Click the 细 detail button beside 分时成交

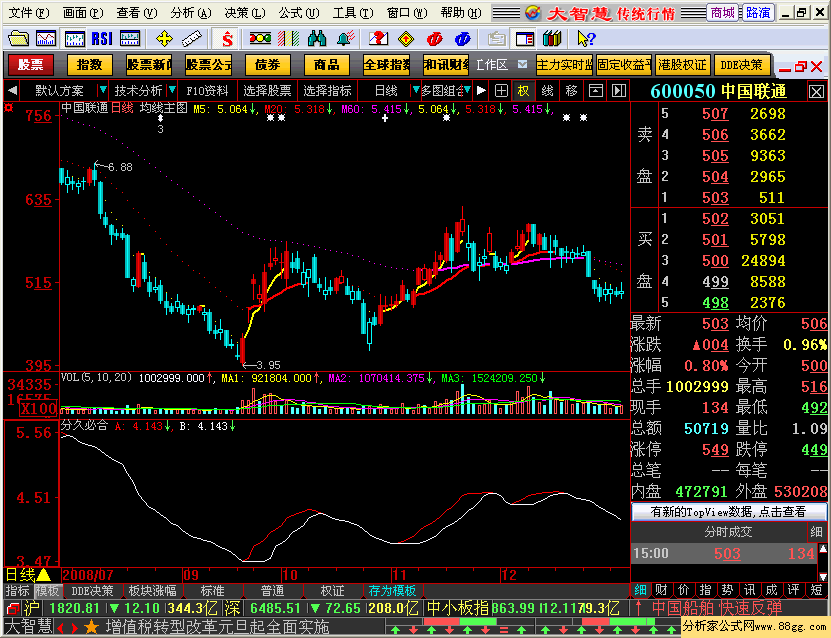815,531
